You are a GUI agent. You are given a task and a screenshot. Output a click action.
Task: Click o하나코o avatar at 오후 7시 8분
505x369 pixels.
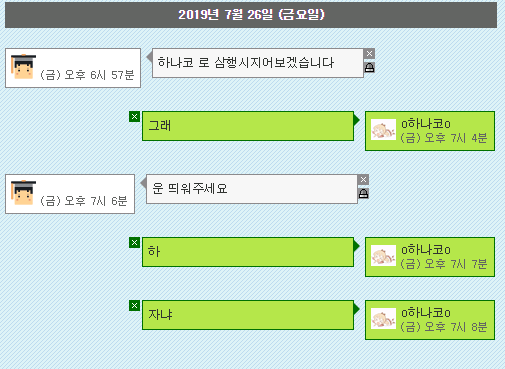pyautogui.click(x=383, y=319)
